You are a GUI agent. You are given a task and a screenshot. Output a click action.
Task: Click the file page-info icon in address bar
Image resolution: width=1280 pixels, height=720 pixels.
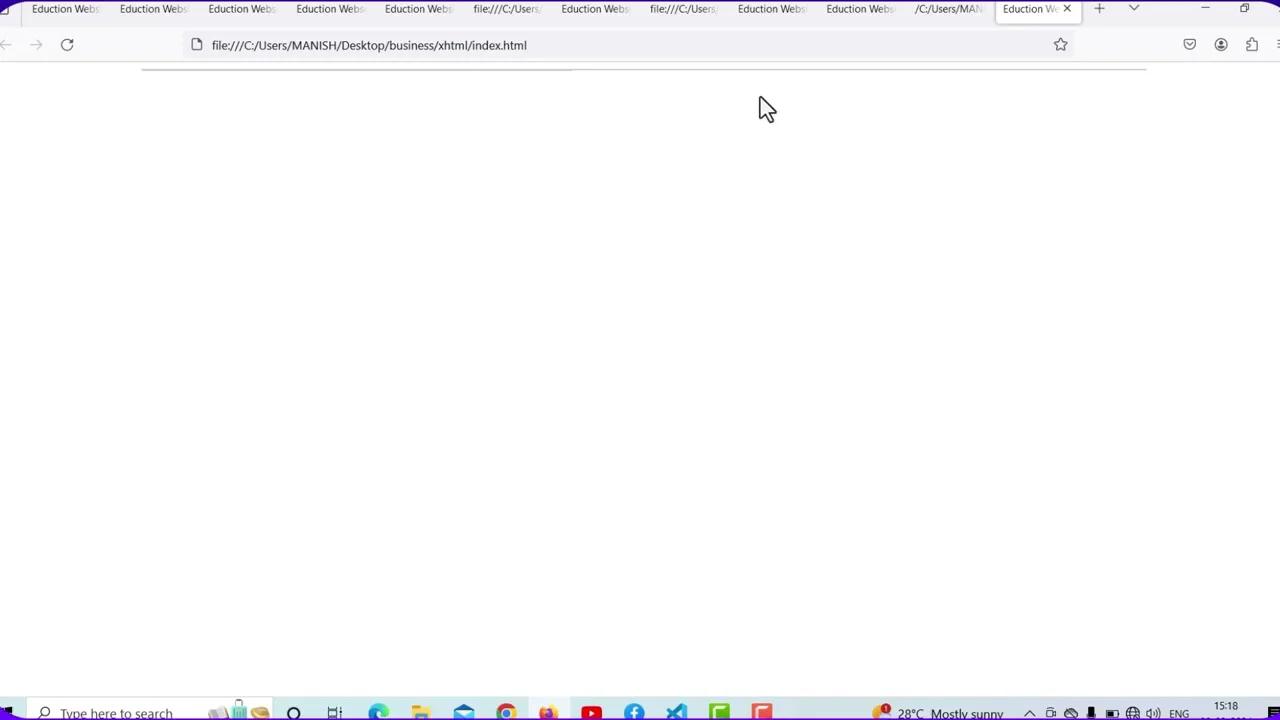(197, 45)
